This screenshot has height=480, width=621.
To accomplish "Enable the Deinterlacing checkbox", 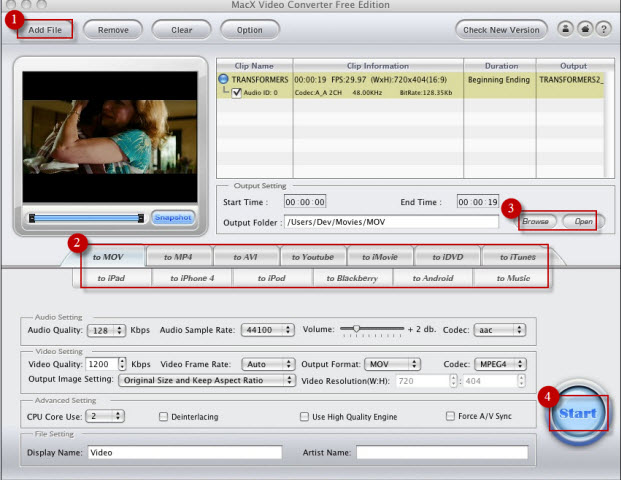I will 163,417.
